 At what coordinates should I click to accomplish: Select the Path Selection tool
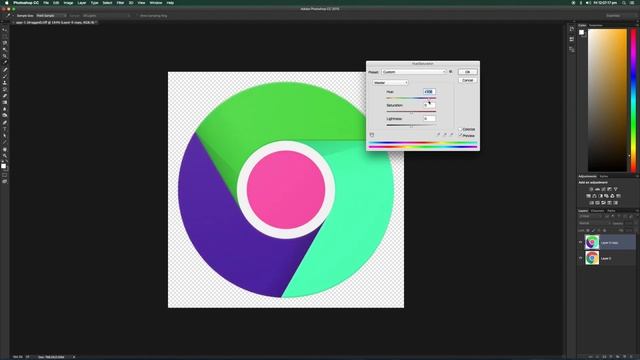[x=4, y=136]
